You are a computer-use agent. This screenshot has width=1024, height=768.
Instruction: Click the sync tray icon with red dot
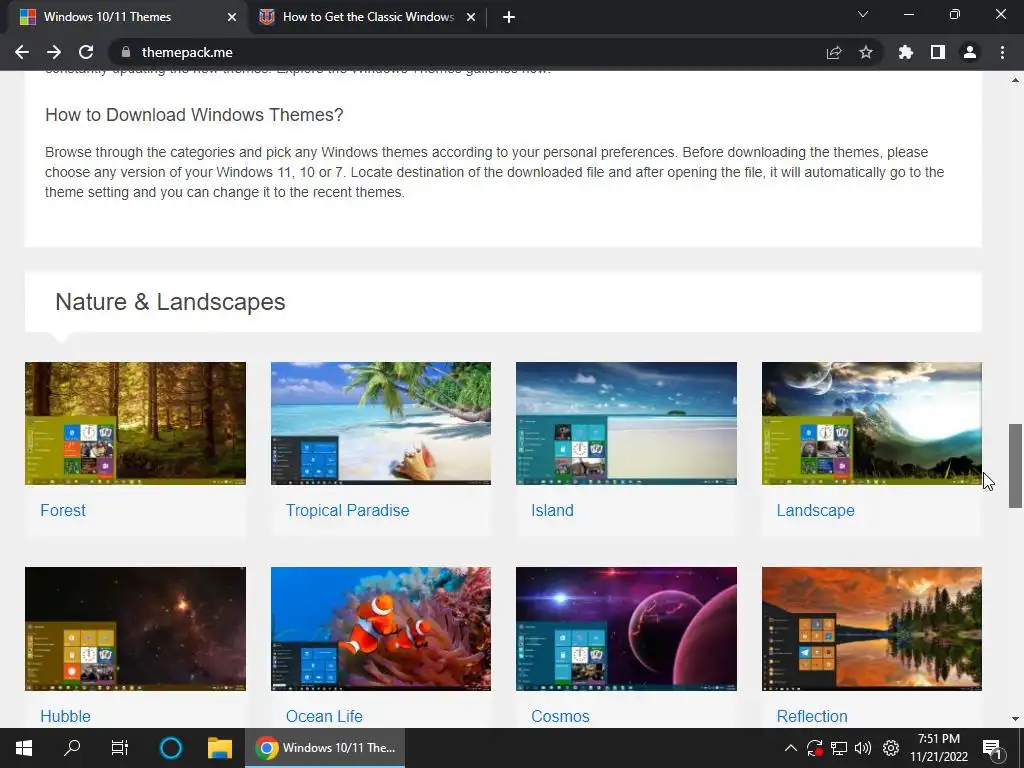point(815,748)
